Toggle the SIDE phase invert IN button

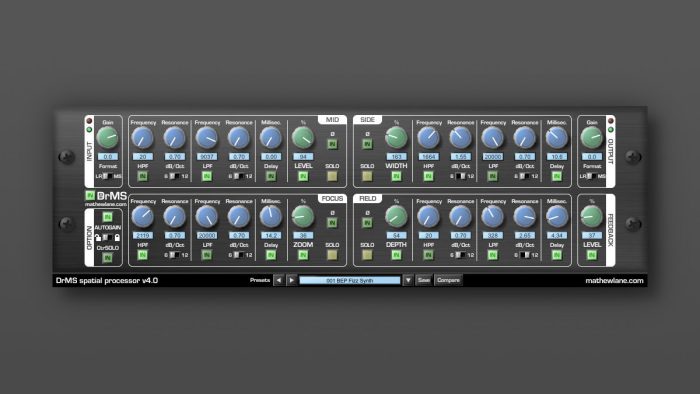tap(367, 144)
